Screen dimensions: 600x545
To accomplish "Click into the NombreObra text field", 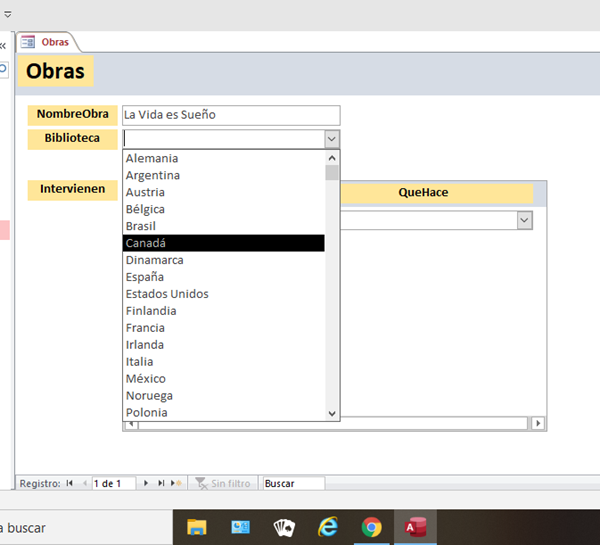I will (x=231, y=115).
